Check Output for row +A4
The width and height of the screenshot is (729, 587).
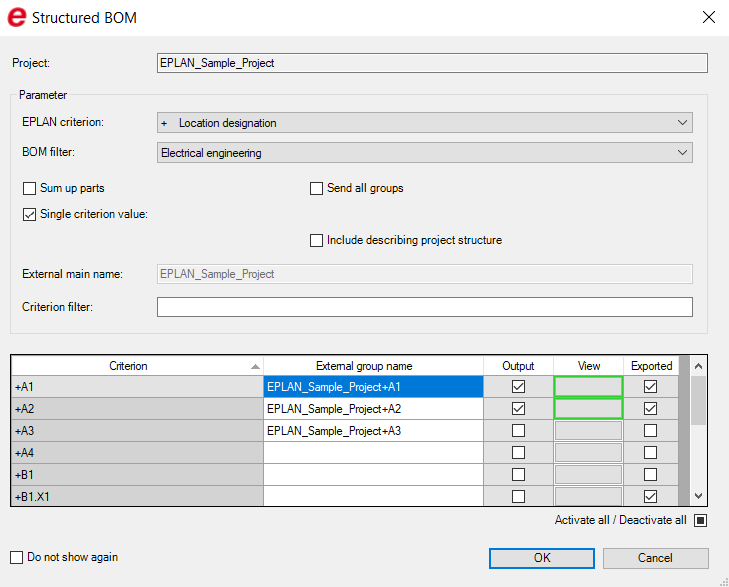coord(518,453)
